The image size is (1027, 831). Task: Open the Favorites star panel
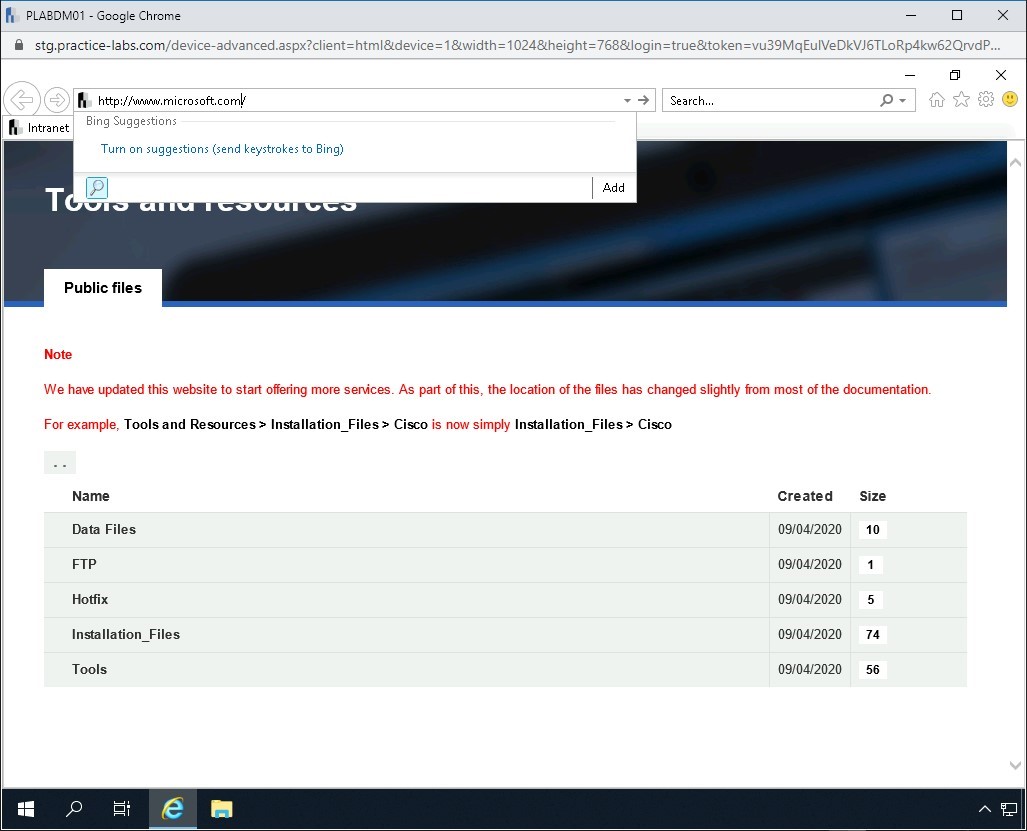click(960, 99)
